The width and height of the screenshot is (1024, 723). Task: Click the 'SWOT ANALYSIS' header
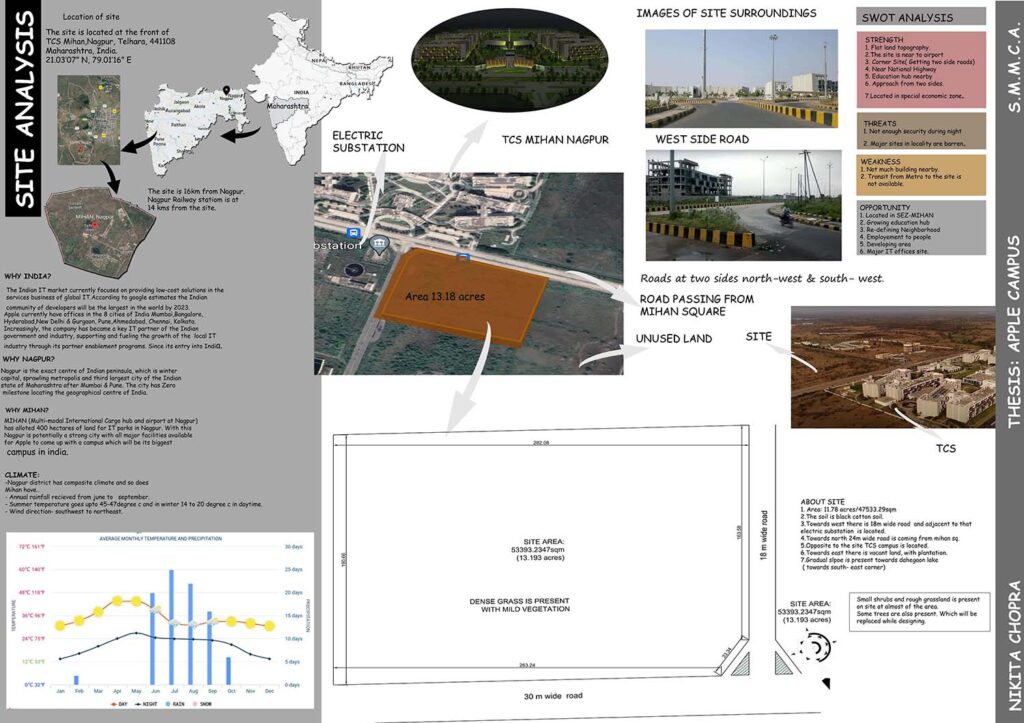(921, 17)
